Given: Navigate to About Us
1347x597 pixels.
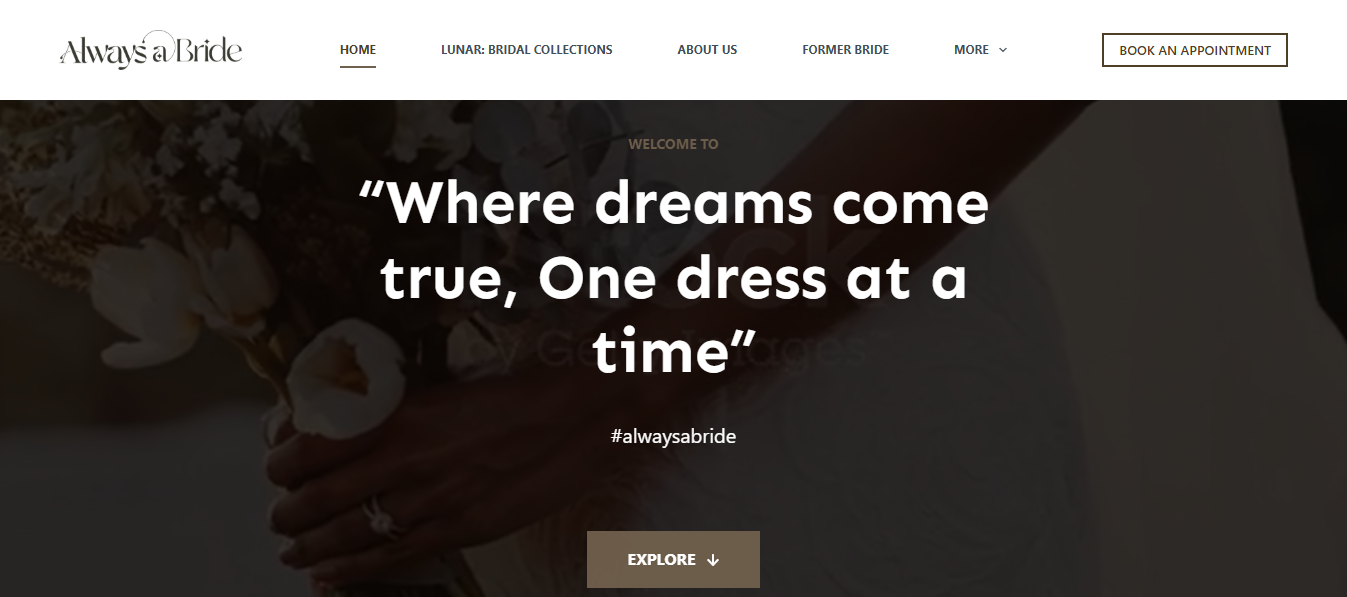Looking at the screenshot, I should coord(707,50).
